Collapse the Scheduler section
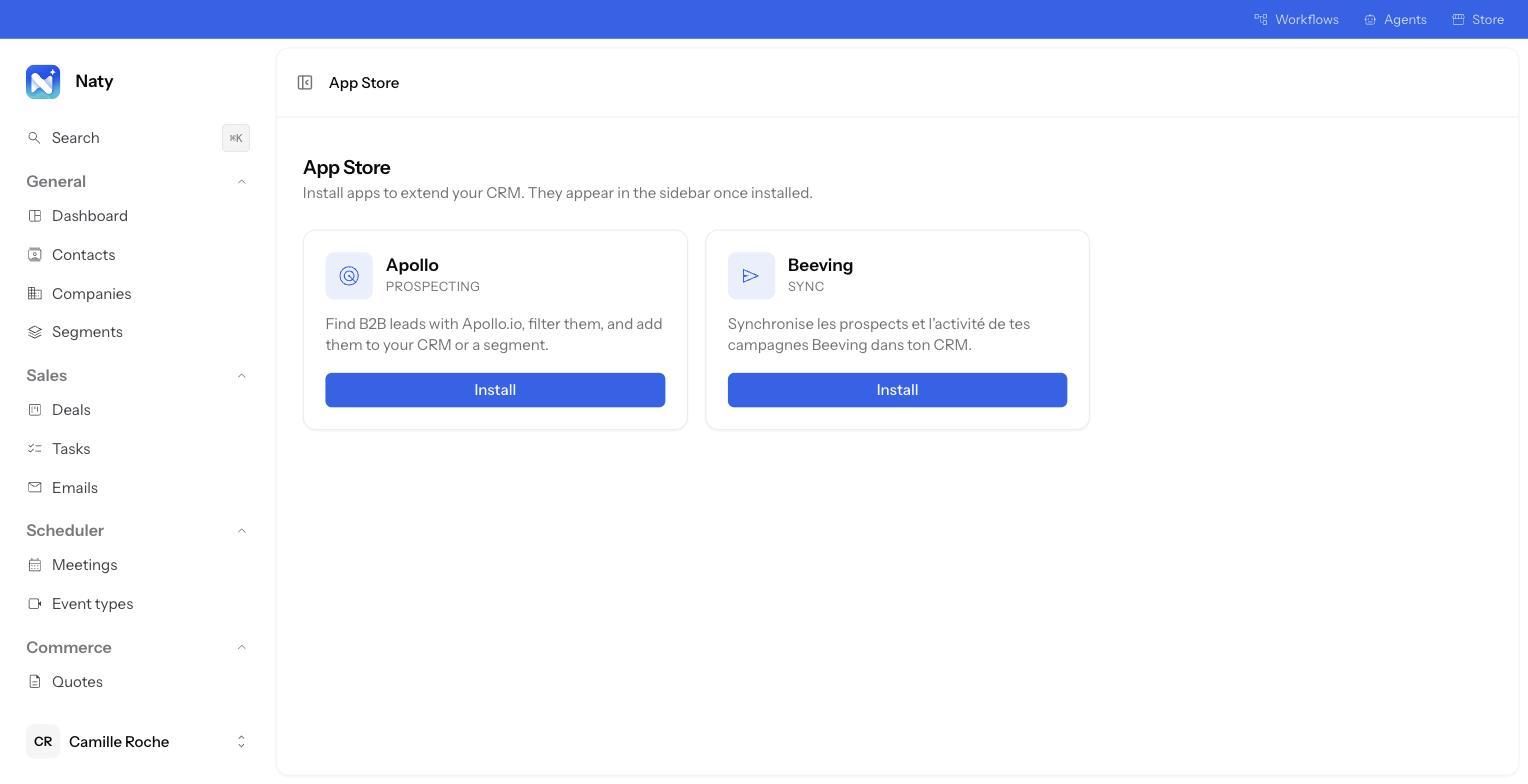The width and height of the screenshot is (1528, 784). [241, 531]
